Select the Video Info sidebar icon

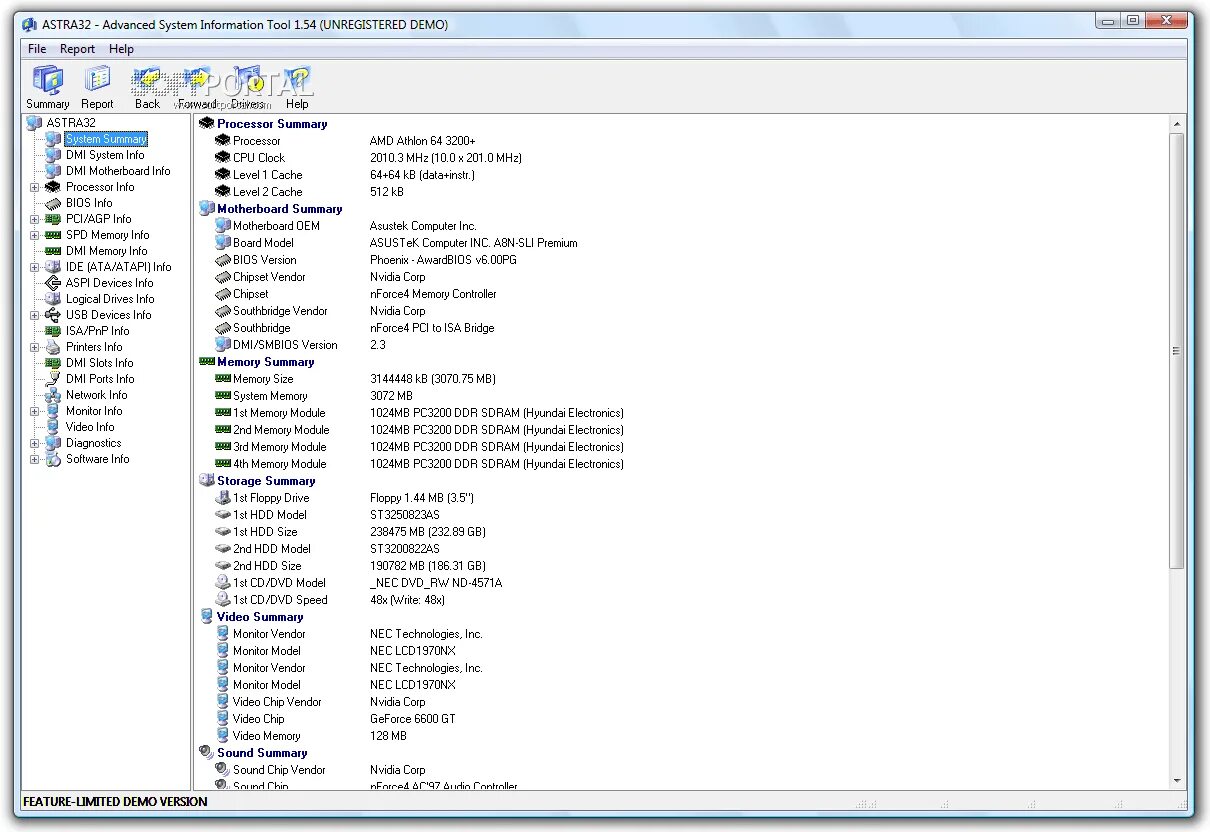[53, 427]
